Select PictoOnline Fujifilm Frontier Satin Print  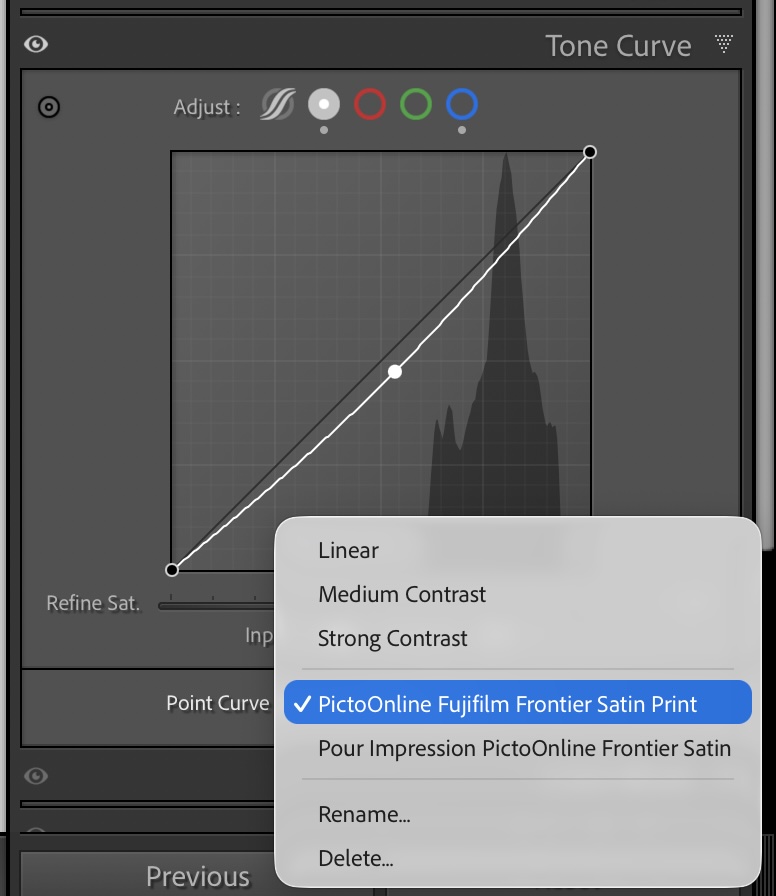point(507,703)
